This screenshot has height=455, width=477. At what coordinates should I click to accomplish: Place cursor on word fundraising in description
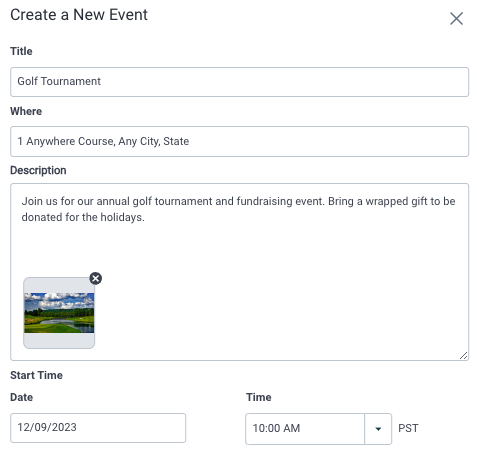click(264, 201)
